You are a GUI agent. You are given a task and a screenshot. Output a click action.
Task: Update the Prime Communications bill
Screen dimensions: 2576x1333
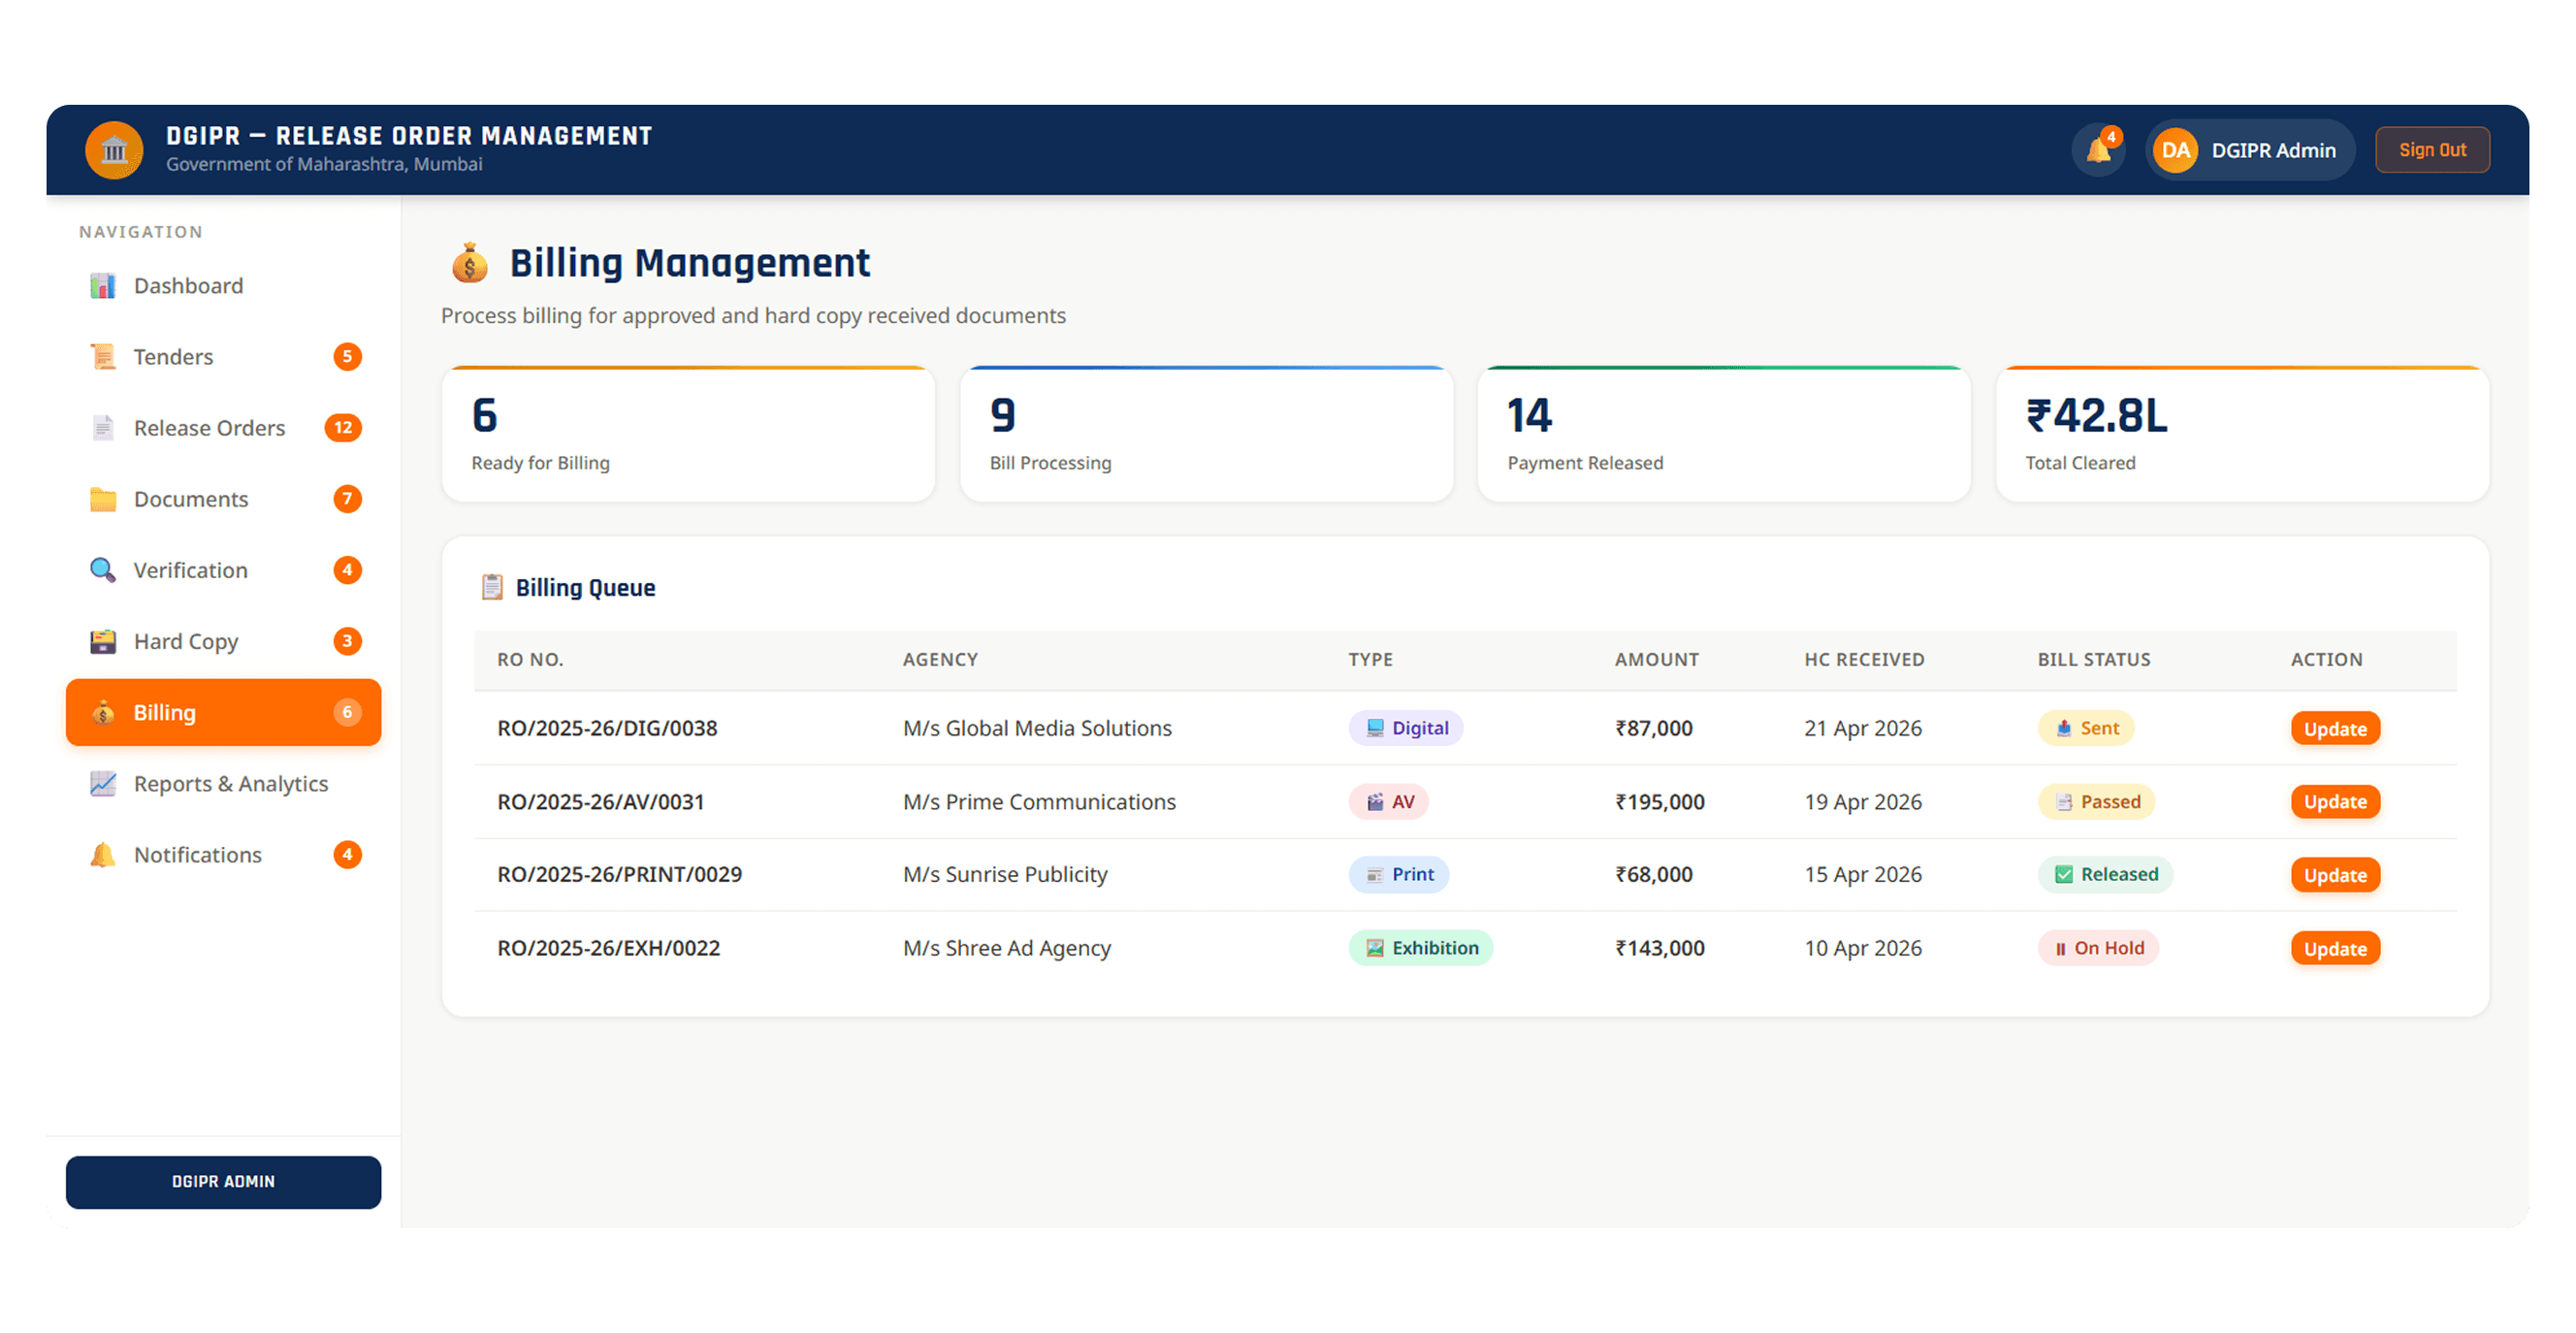tap(2335, 802)
